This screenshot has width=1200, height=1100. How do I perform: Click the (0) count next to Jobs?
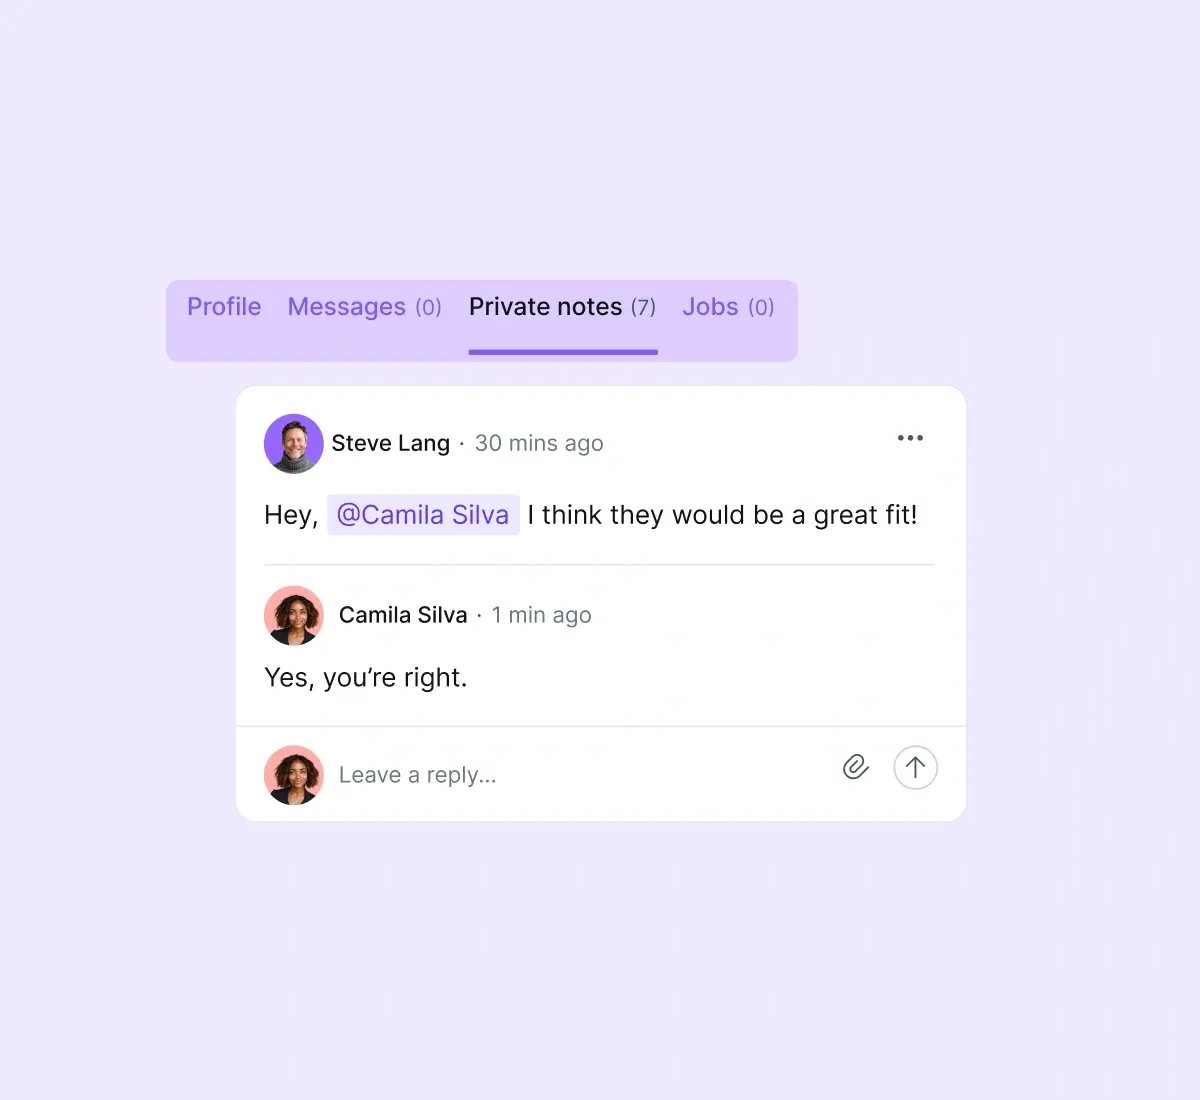(762, 308)
